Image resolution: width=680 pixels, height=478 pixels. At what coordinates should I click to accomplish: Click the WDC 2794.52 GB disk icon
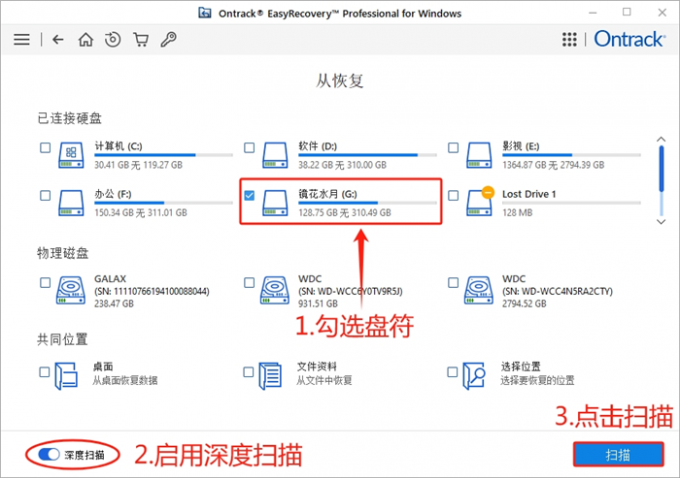click(x=478, y=290)
